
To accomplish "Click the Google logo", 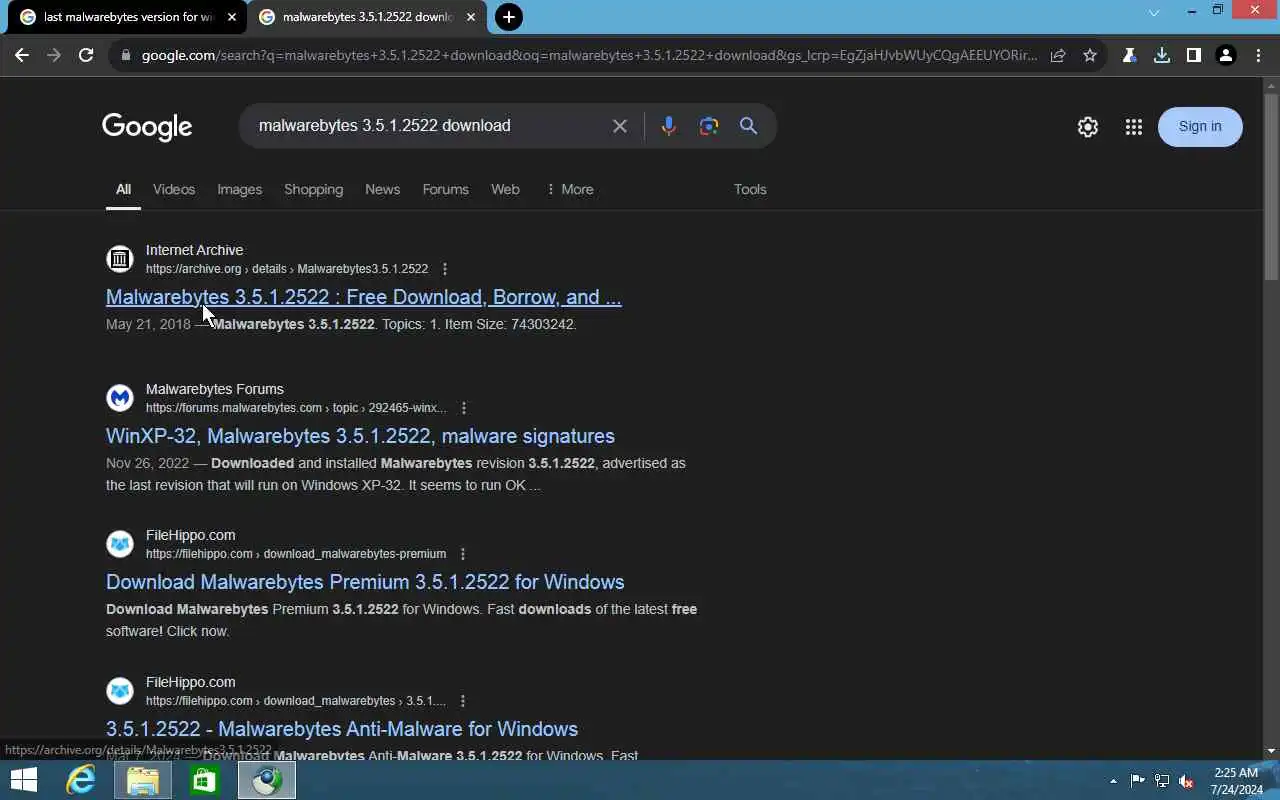I will (x=147, y=127).
